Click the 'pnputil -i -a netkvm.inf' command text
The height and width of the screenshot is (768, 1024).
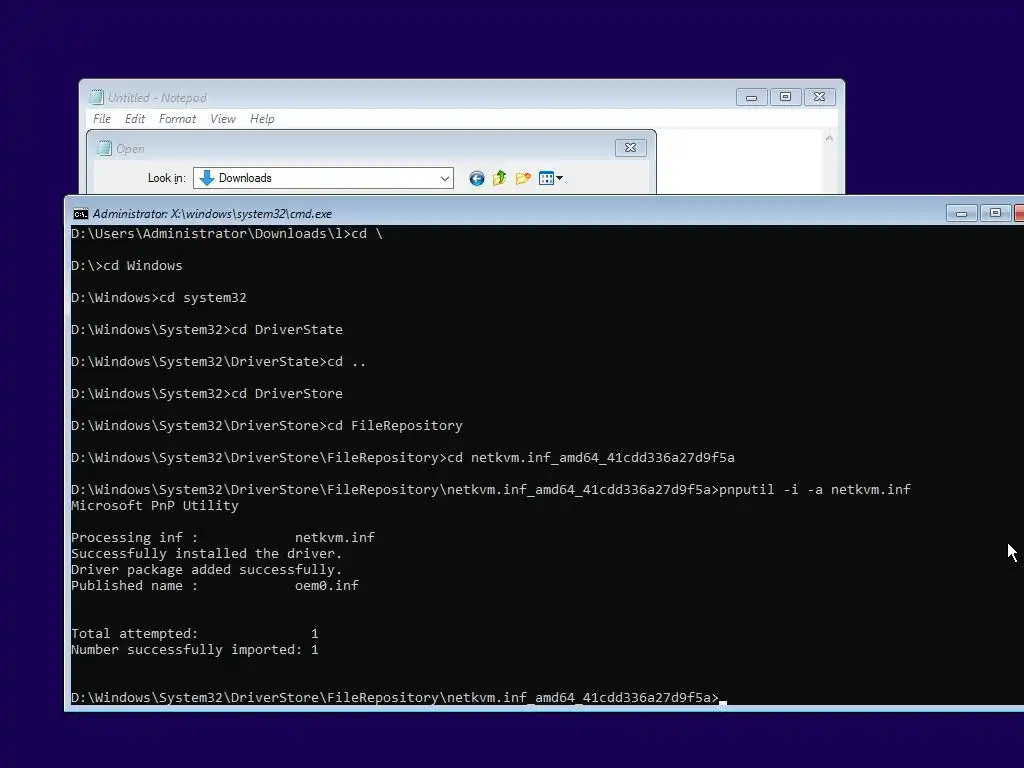[x=814, y=489]
